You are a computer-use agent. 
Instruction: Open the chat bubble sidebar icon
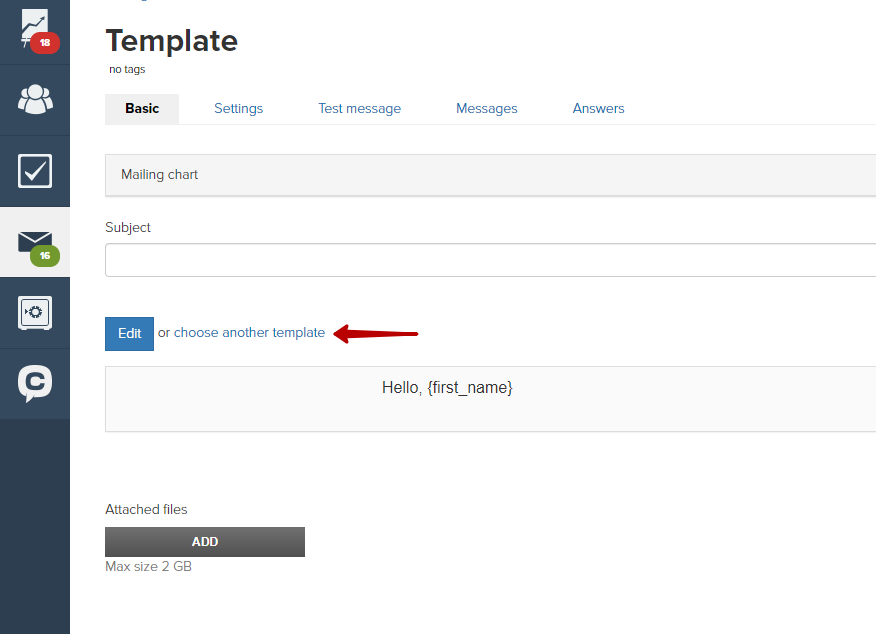click(35, 383)
